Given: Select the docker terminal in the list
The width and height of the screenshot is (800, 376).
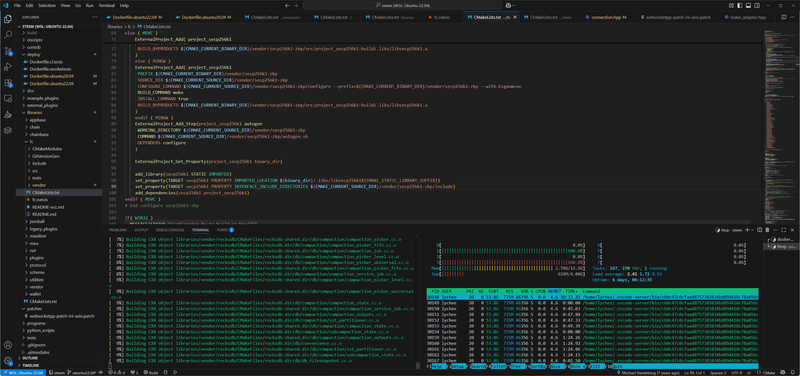Looking at the screenshot, I should [781, 239].
